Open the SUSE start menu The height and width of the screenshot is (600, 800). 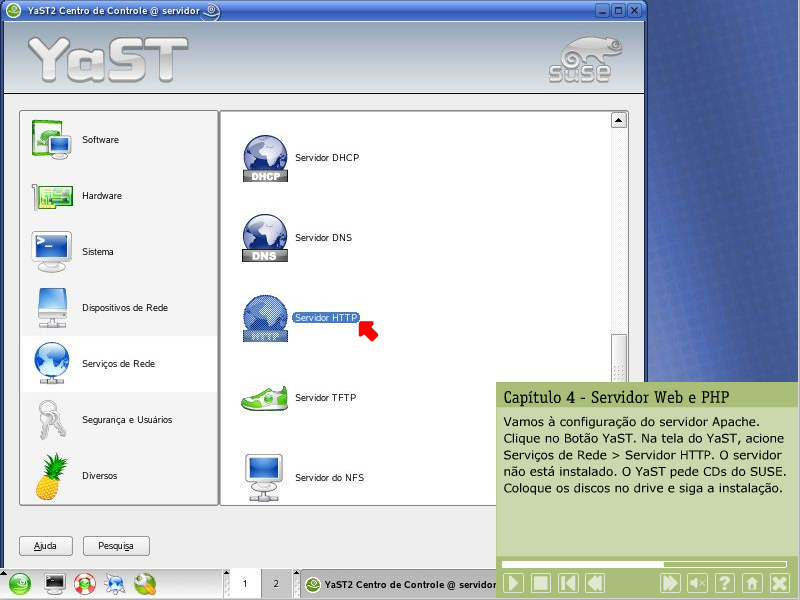[21, 584]
